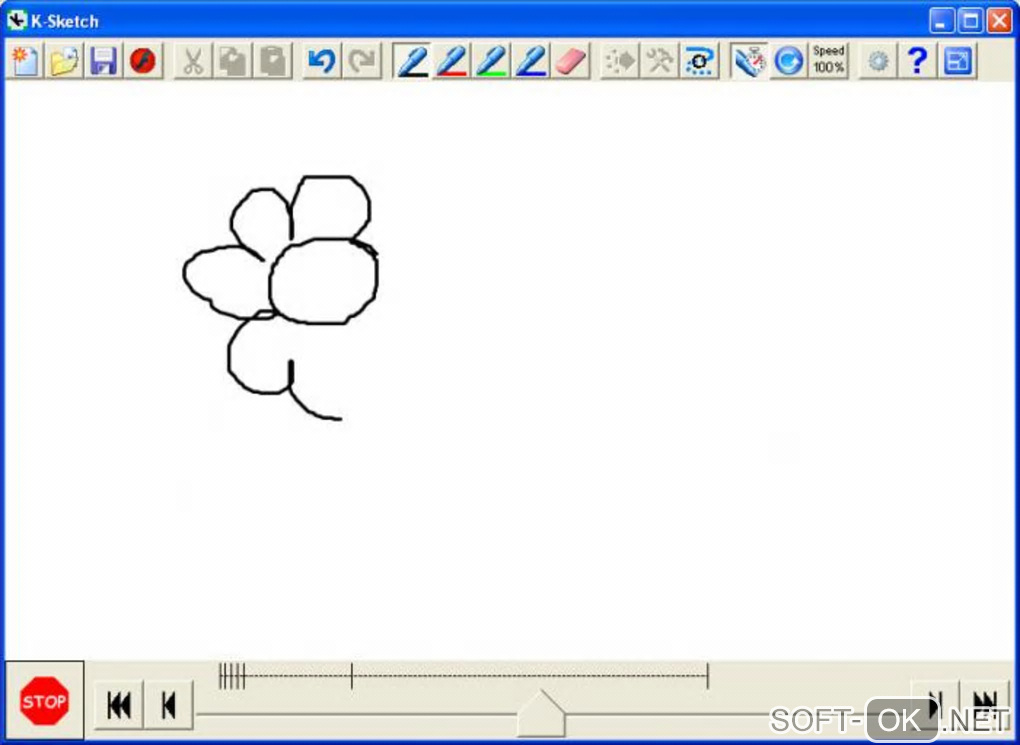Select the green pen
Viewport: 1020px width, 745px height.
click(491, 62)
